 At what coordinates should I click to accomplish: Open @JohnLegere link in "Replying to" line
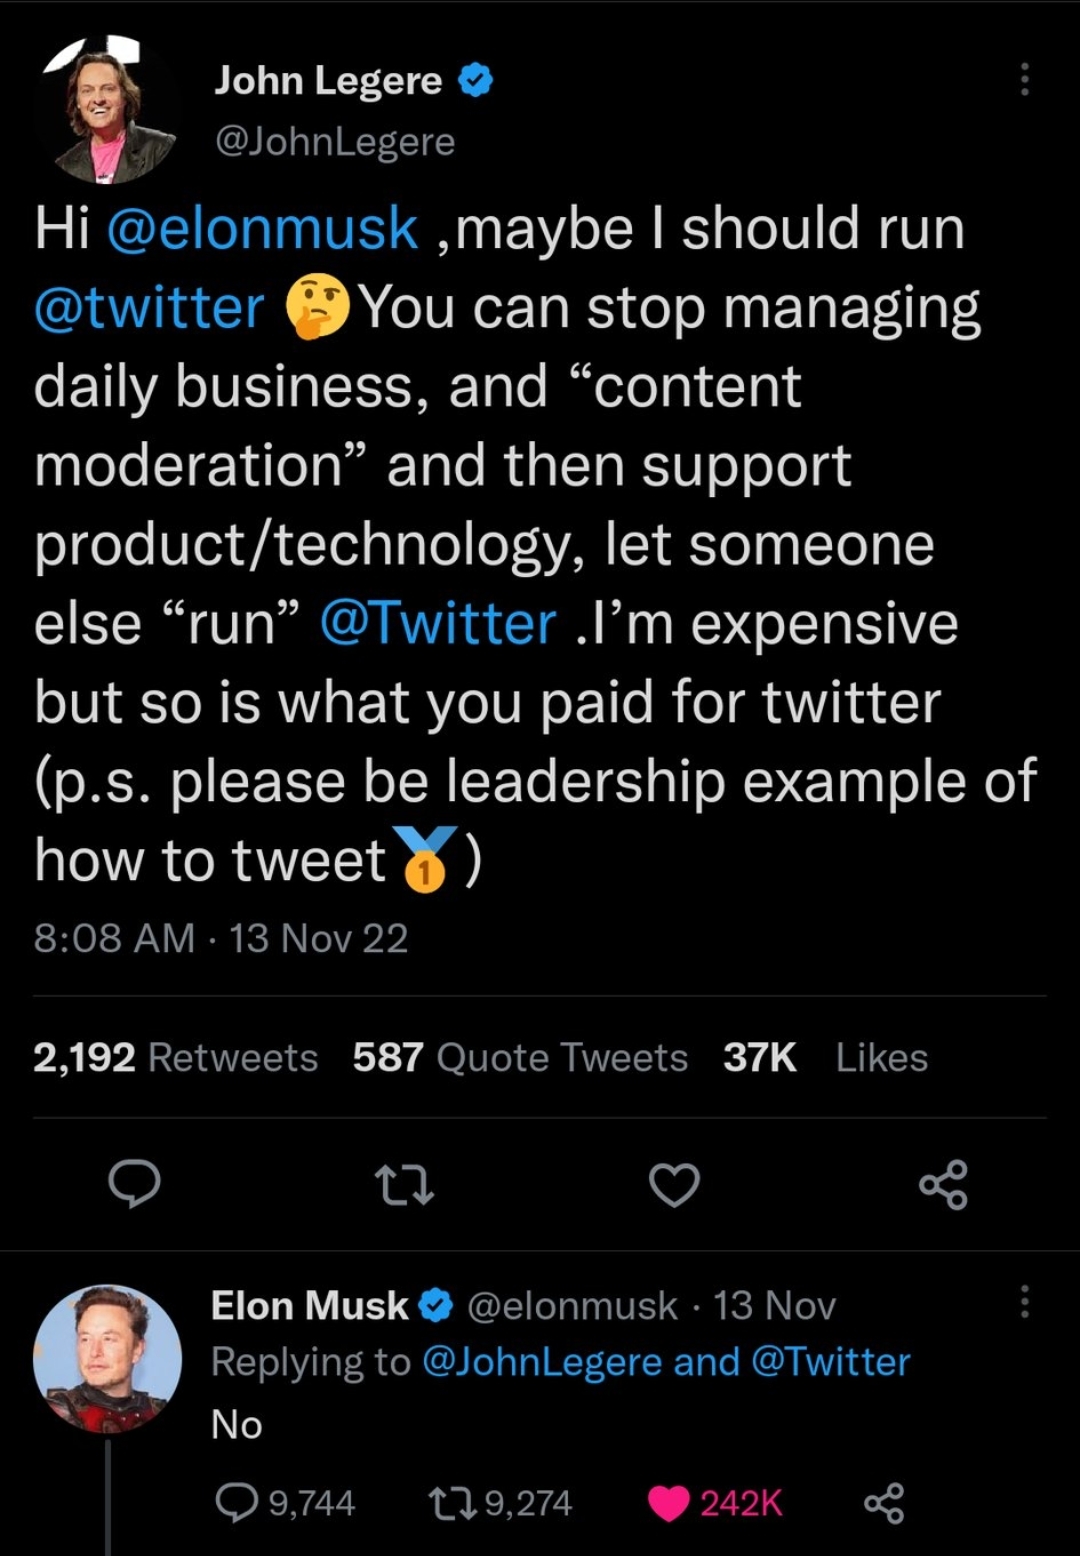point(542,1362)
